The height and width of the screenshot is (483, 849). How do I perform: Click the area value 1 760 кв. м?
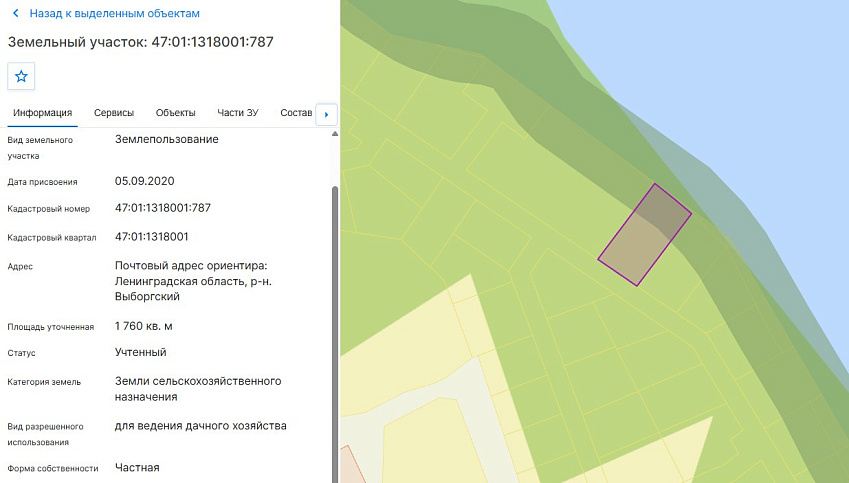click(x=143, y=326)
